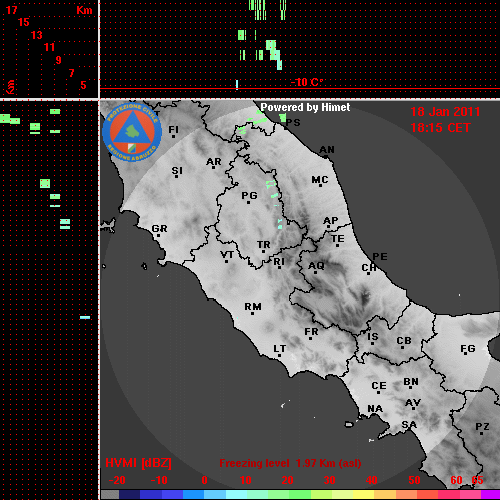This screenshot has width=500, height=500.
Task: Click the "LT" city label on the map
Action: (x=280, y=349)
